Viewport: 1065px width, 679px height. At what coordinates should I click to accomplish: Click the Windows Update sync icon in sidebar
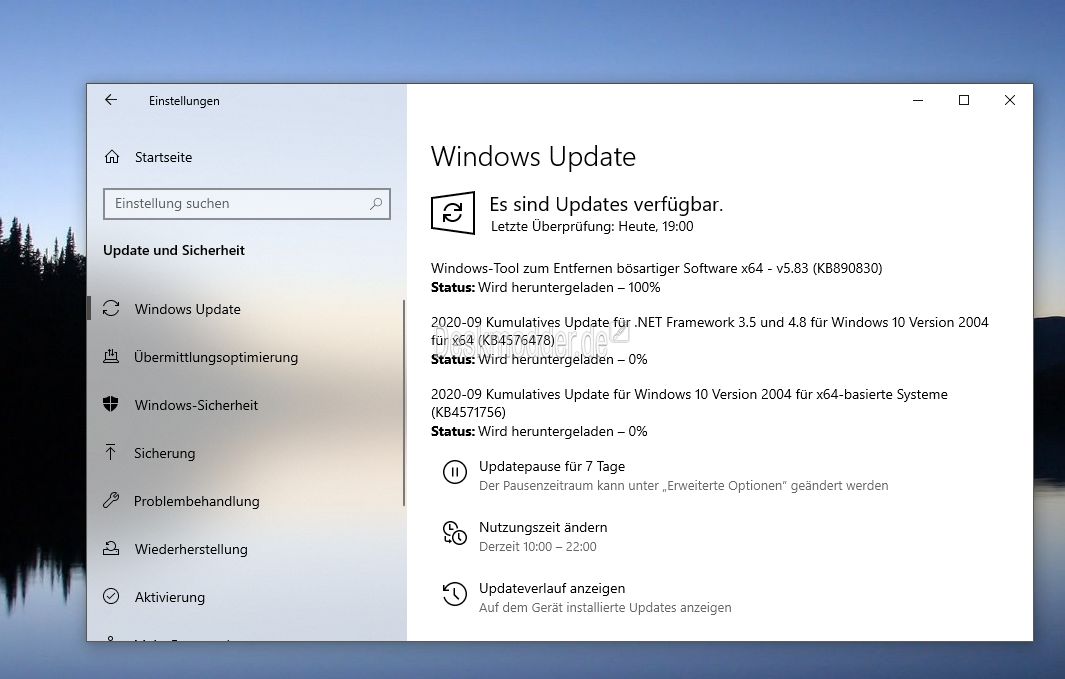pyautogui.click(x=111, y=308)
